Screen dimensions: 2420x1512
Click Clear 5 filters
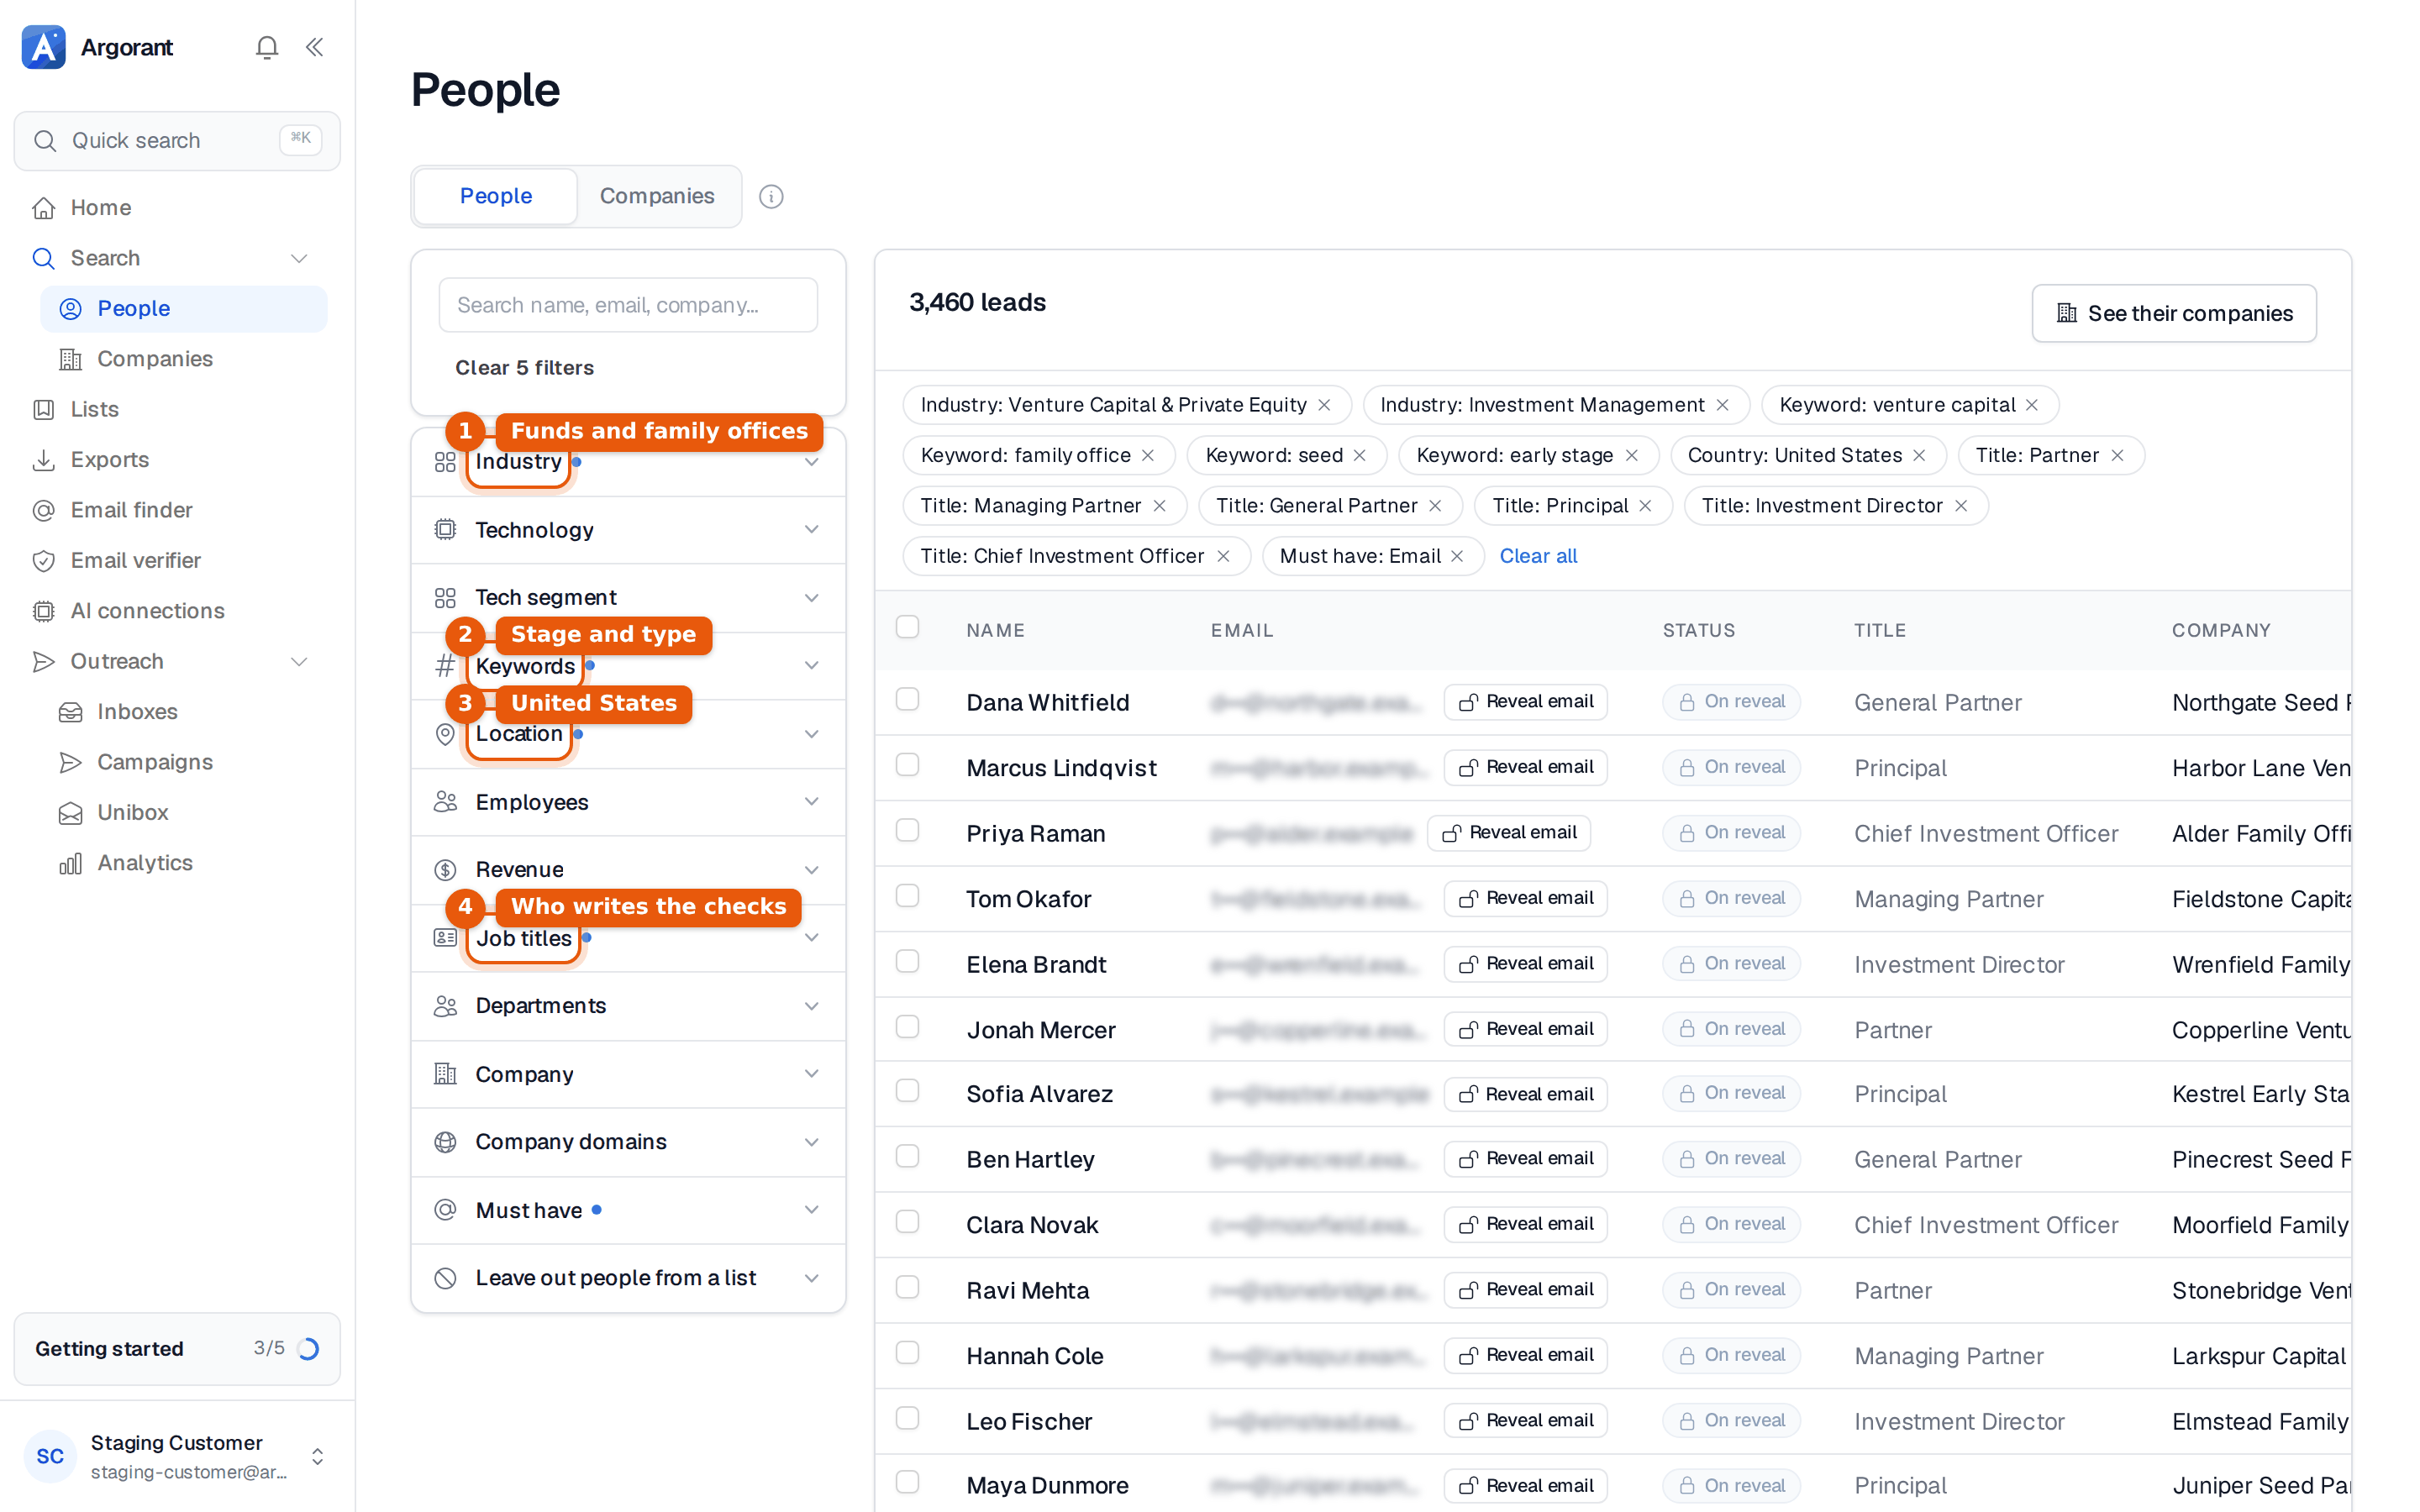[524, 368]
